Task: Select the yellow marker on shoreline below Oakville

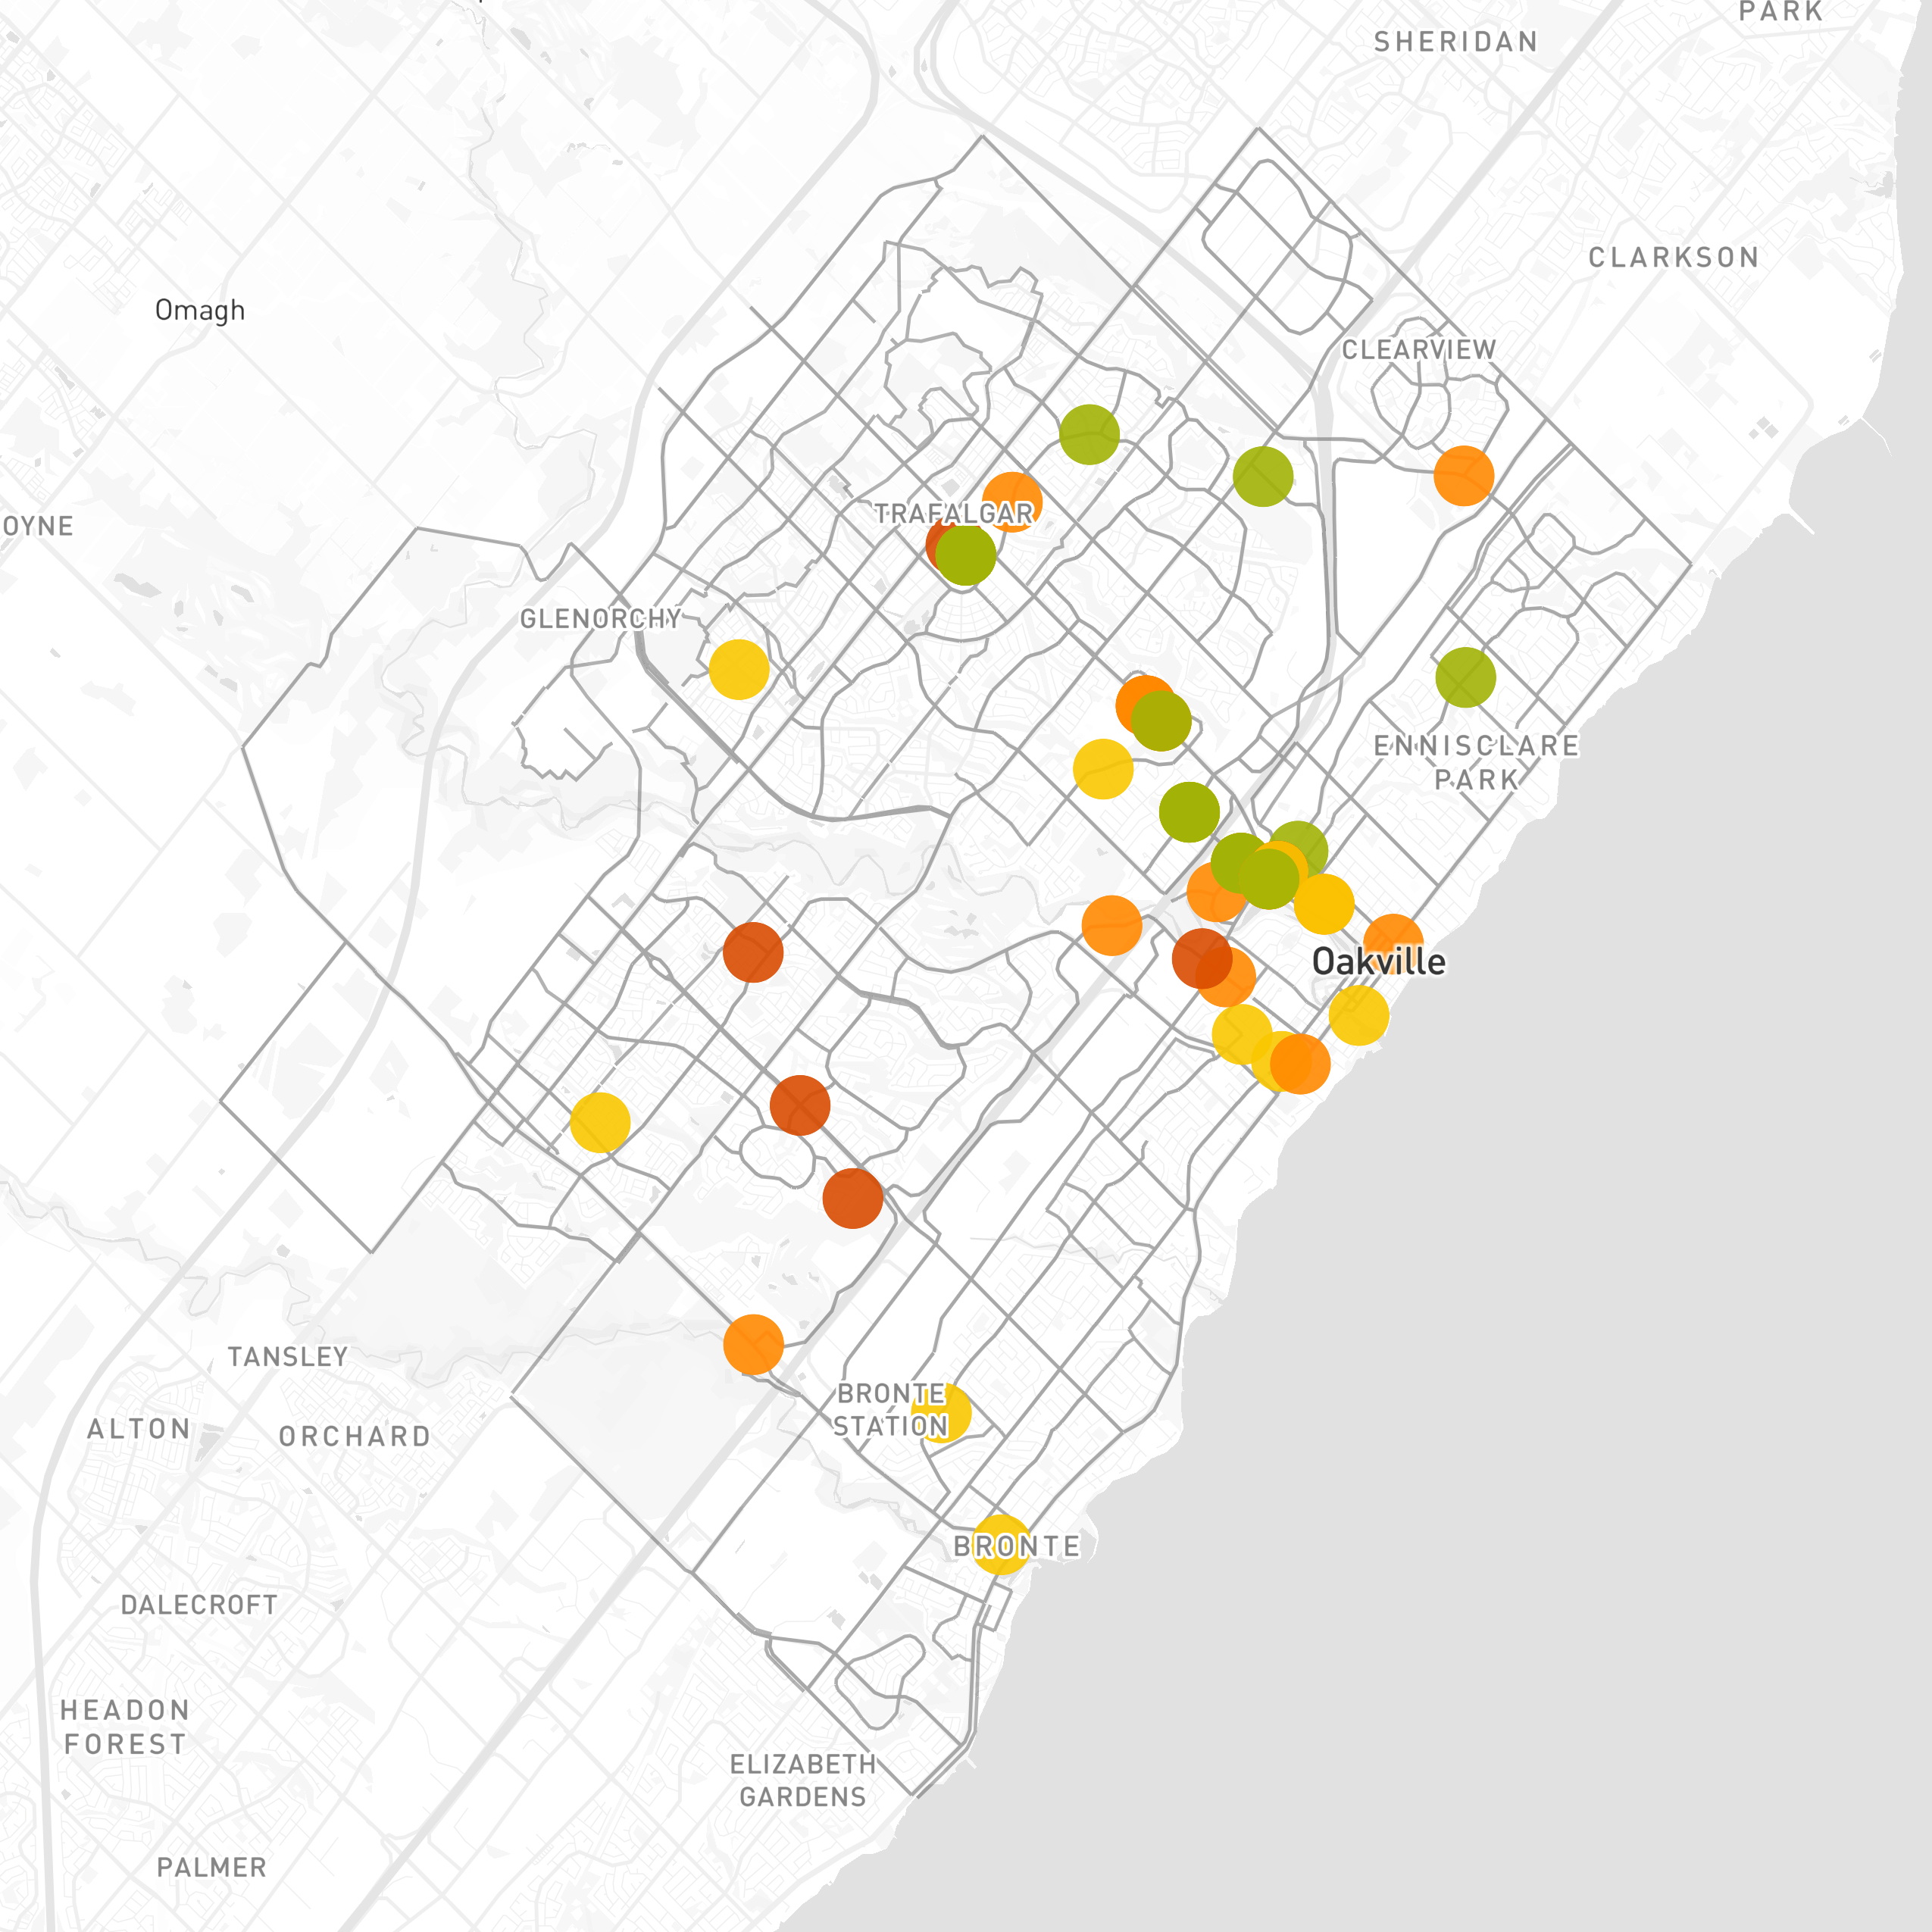Action: pos(1359,1015)
